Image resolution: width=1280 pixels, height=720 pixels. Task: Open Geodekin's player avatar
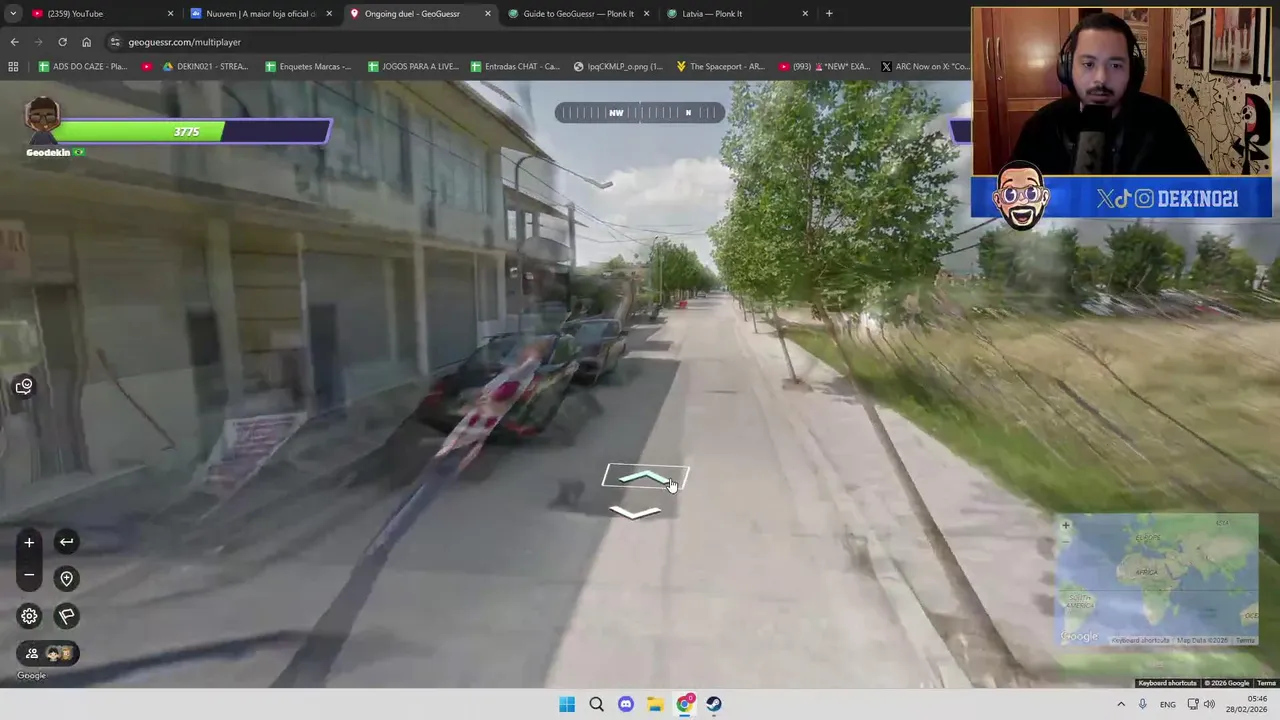pos(42,121)
